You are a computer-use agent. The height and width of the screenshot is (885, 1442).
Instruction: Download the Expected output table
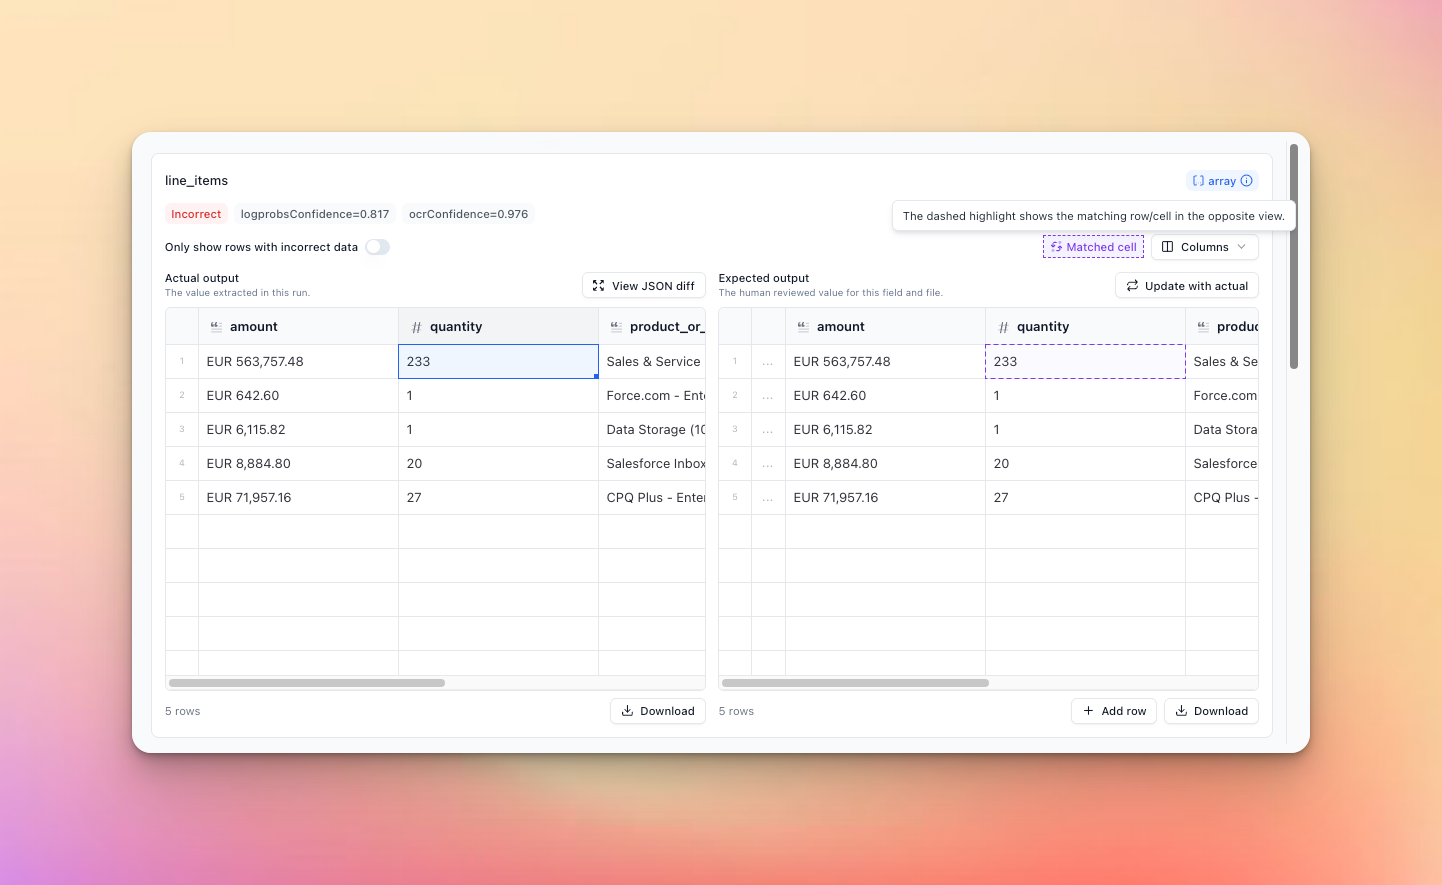point(1210,711)
